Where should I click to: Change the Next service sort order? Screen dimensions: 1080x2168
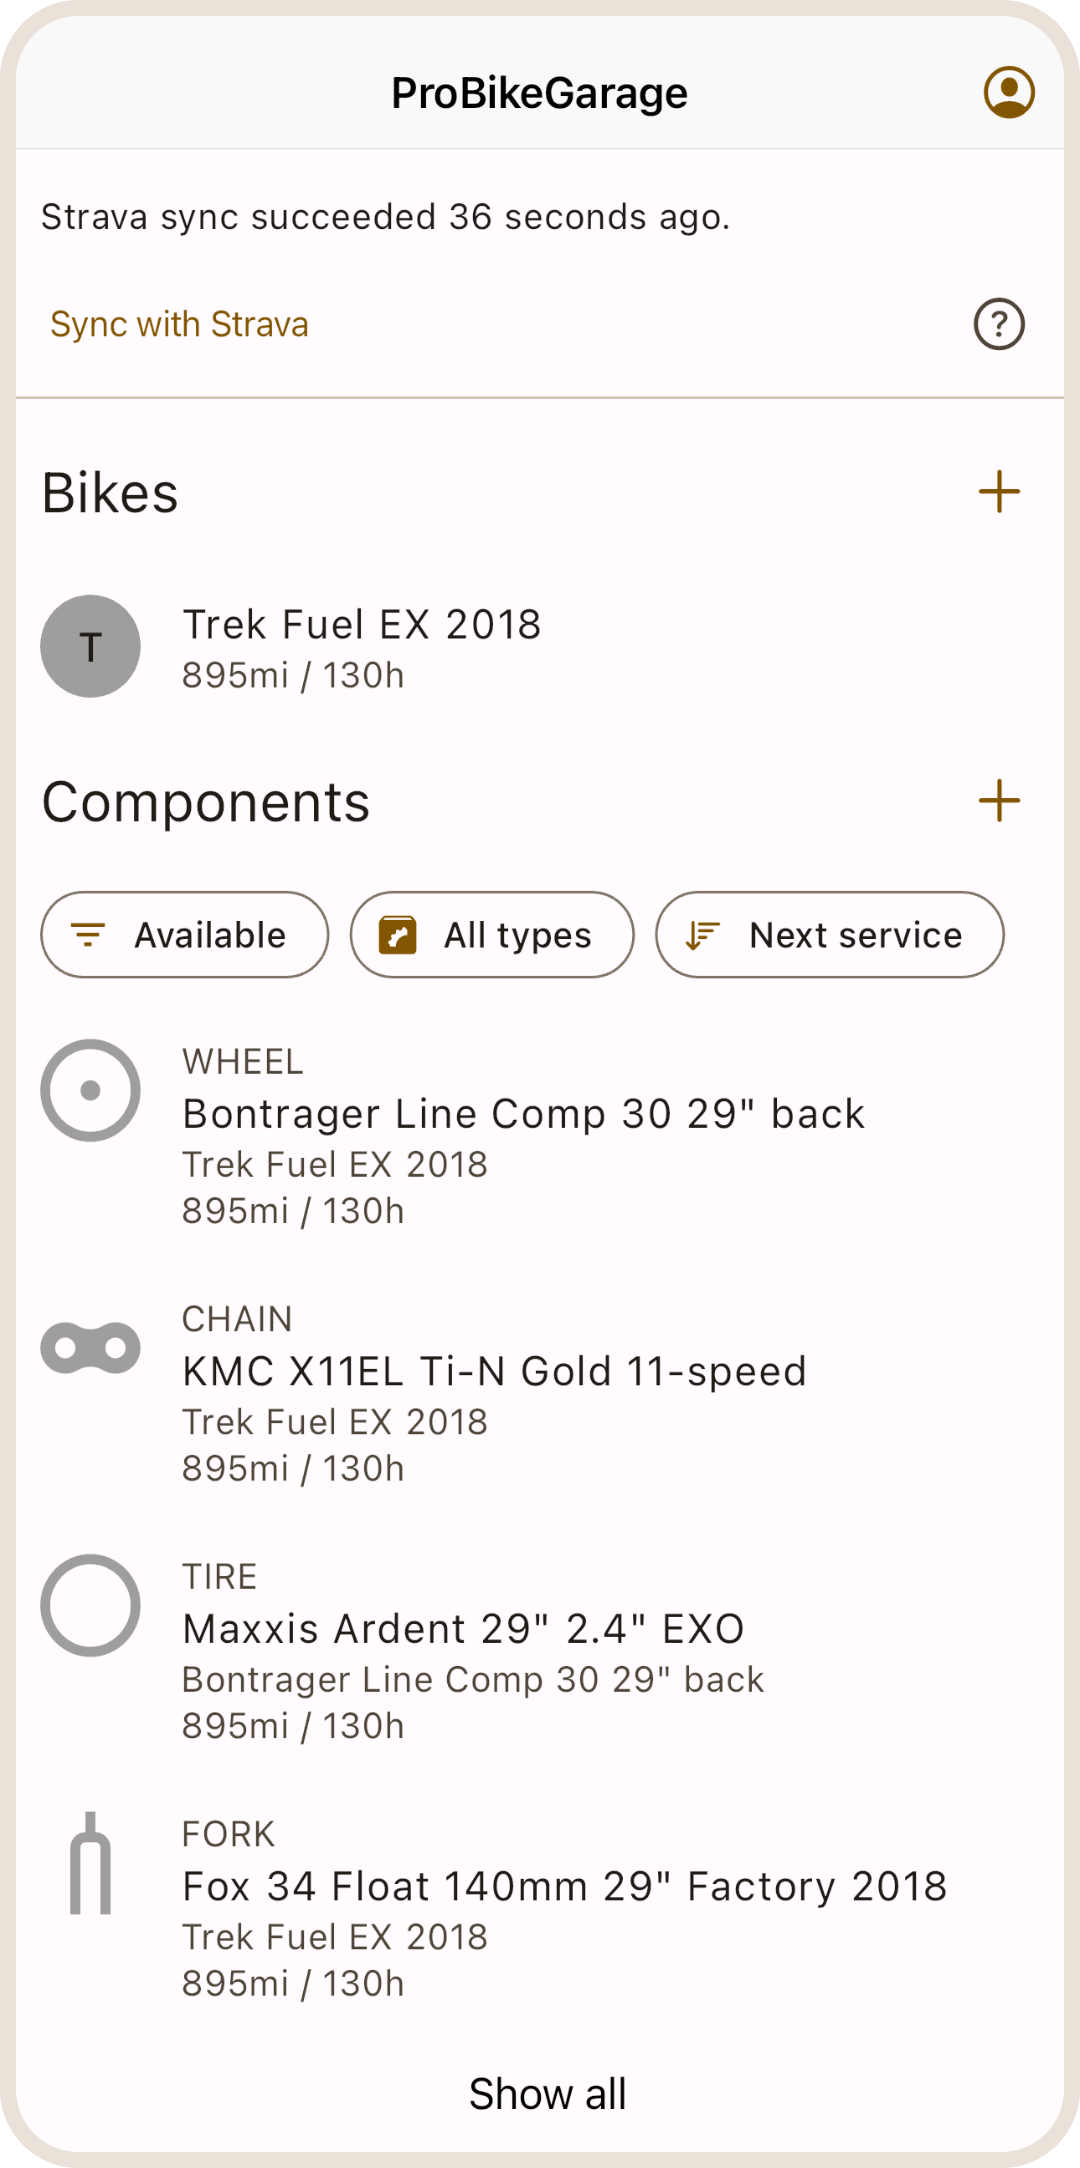tap(829, 935)
